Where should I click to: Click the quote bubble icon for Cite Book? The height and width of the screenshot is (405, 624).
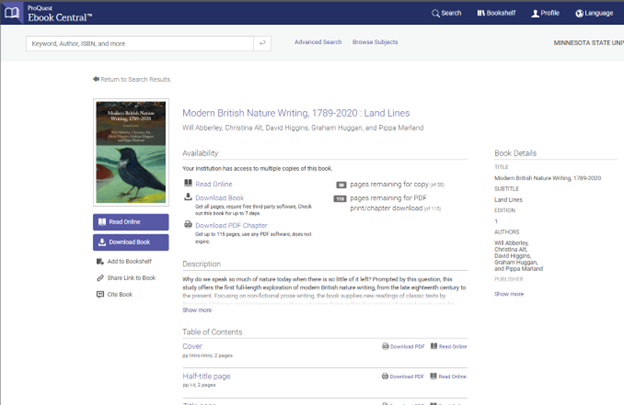pos(100,294)
